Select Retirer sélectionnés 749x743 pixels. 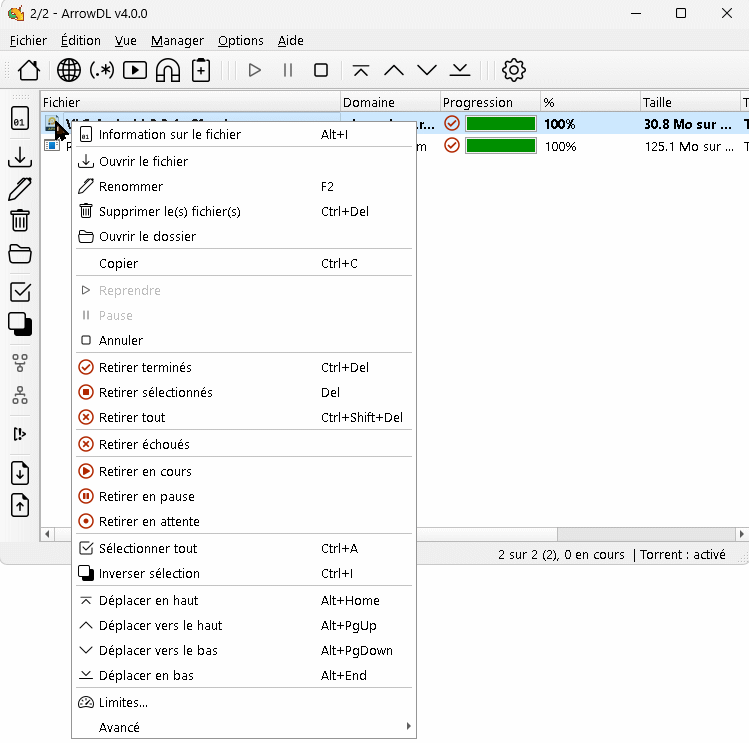click(244, 392)
